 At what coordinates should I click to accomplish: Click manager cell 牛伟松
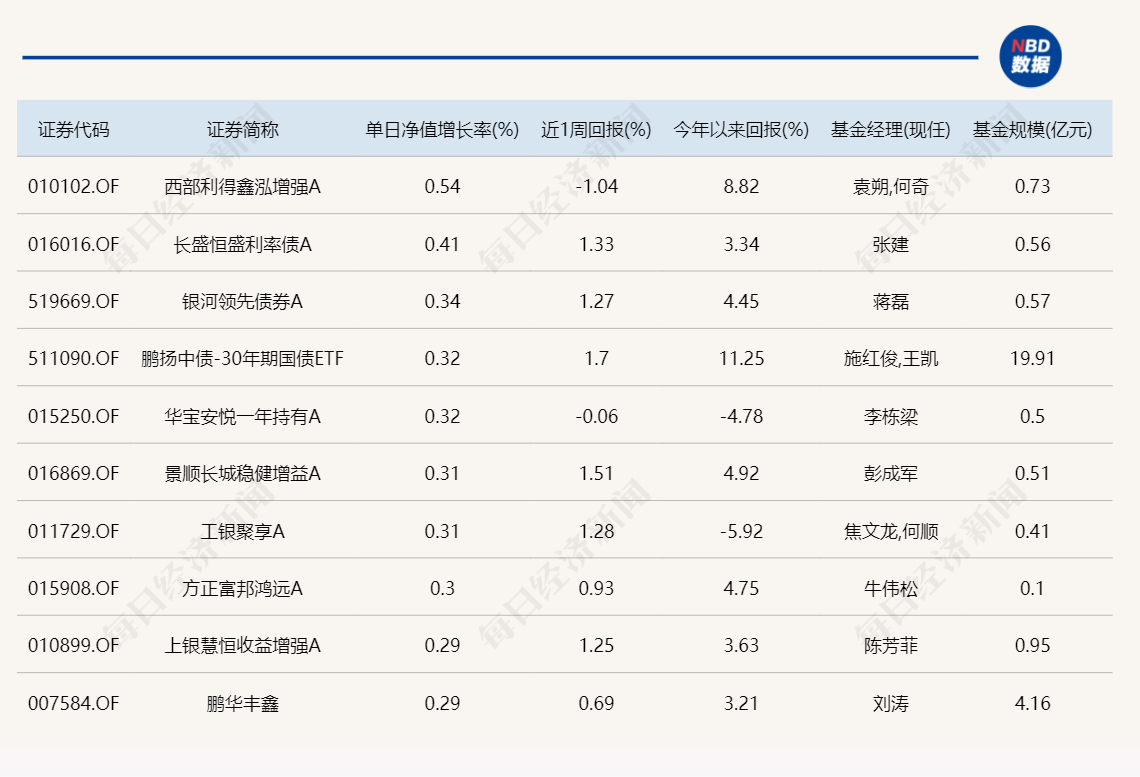click(891, 588)
